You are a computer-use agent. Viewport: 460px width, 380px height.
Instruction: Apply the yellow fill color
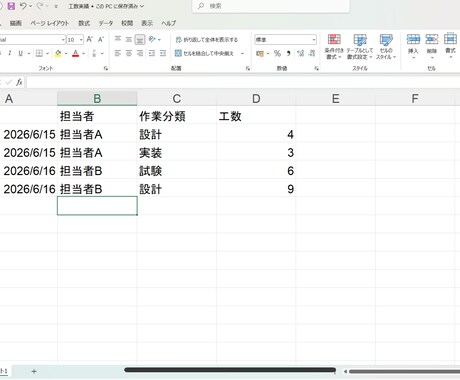[x=58, y=53]
